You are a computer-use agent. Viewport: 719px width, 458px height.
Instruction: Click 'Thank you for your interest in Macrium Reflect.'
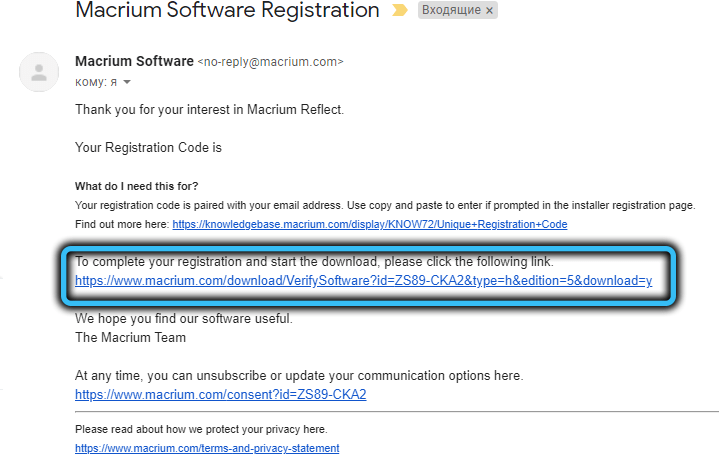pyautogui.click(x=209, y=110)
